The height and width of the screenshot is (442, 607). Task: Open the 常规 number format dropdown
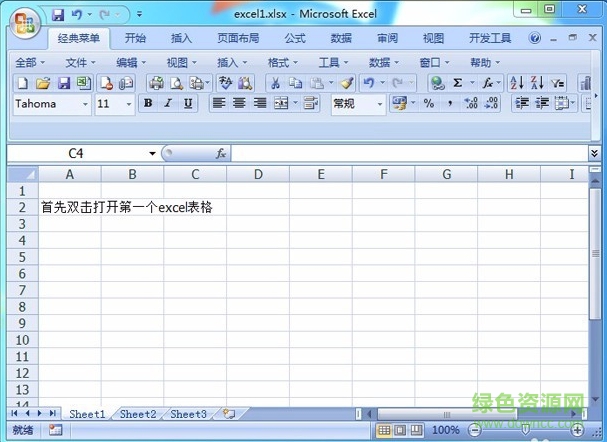click(x=380, y=104)
